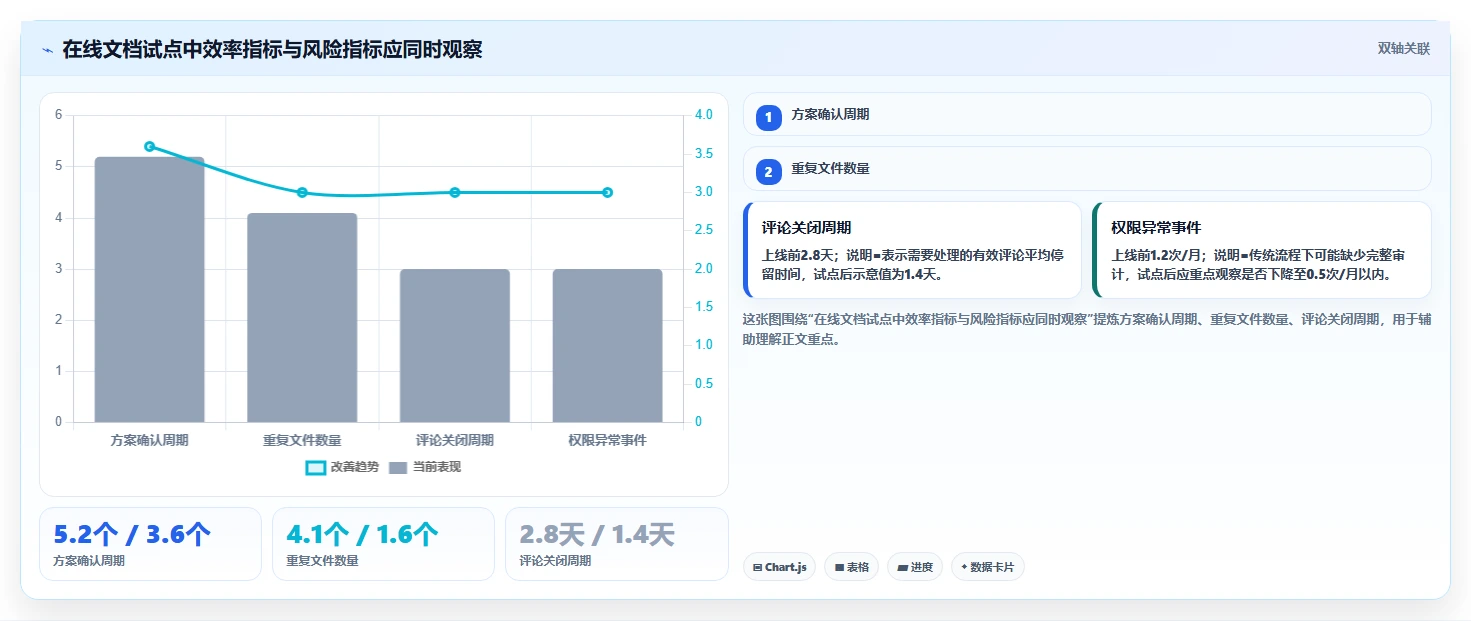Select the 表格 tag
The height and width of the screenshot is (621, 1471).
tap(851, 567)
